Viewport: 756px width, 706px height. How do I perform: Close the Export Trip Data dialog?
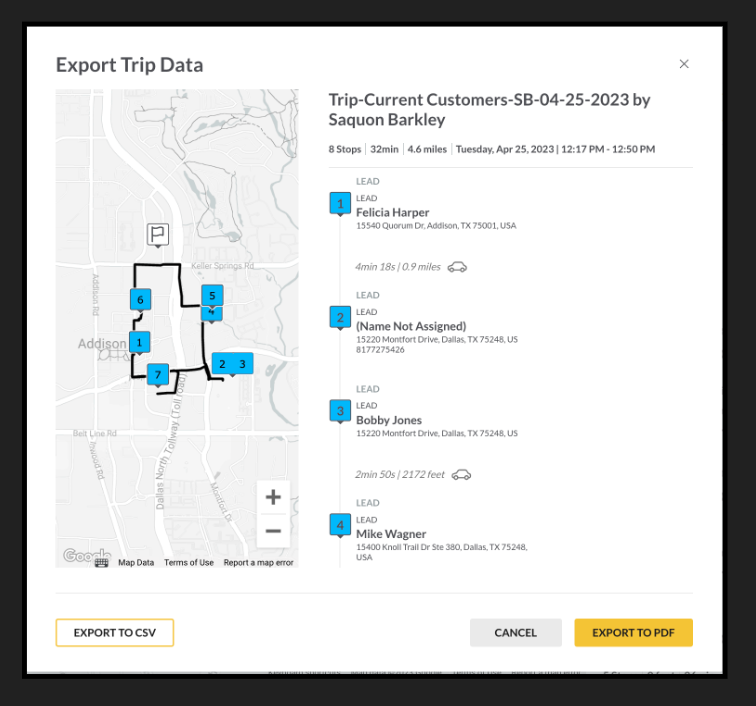click(x=684, y=64)
